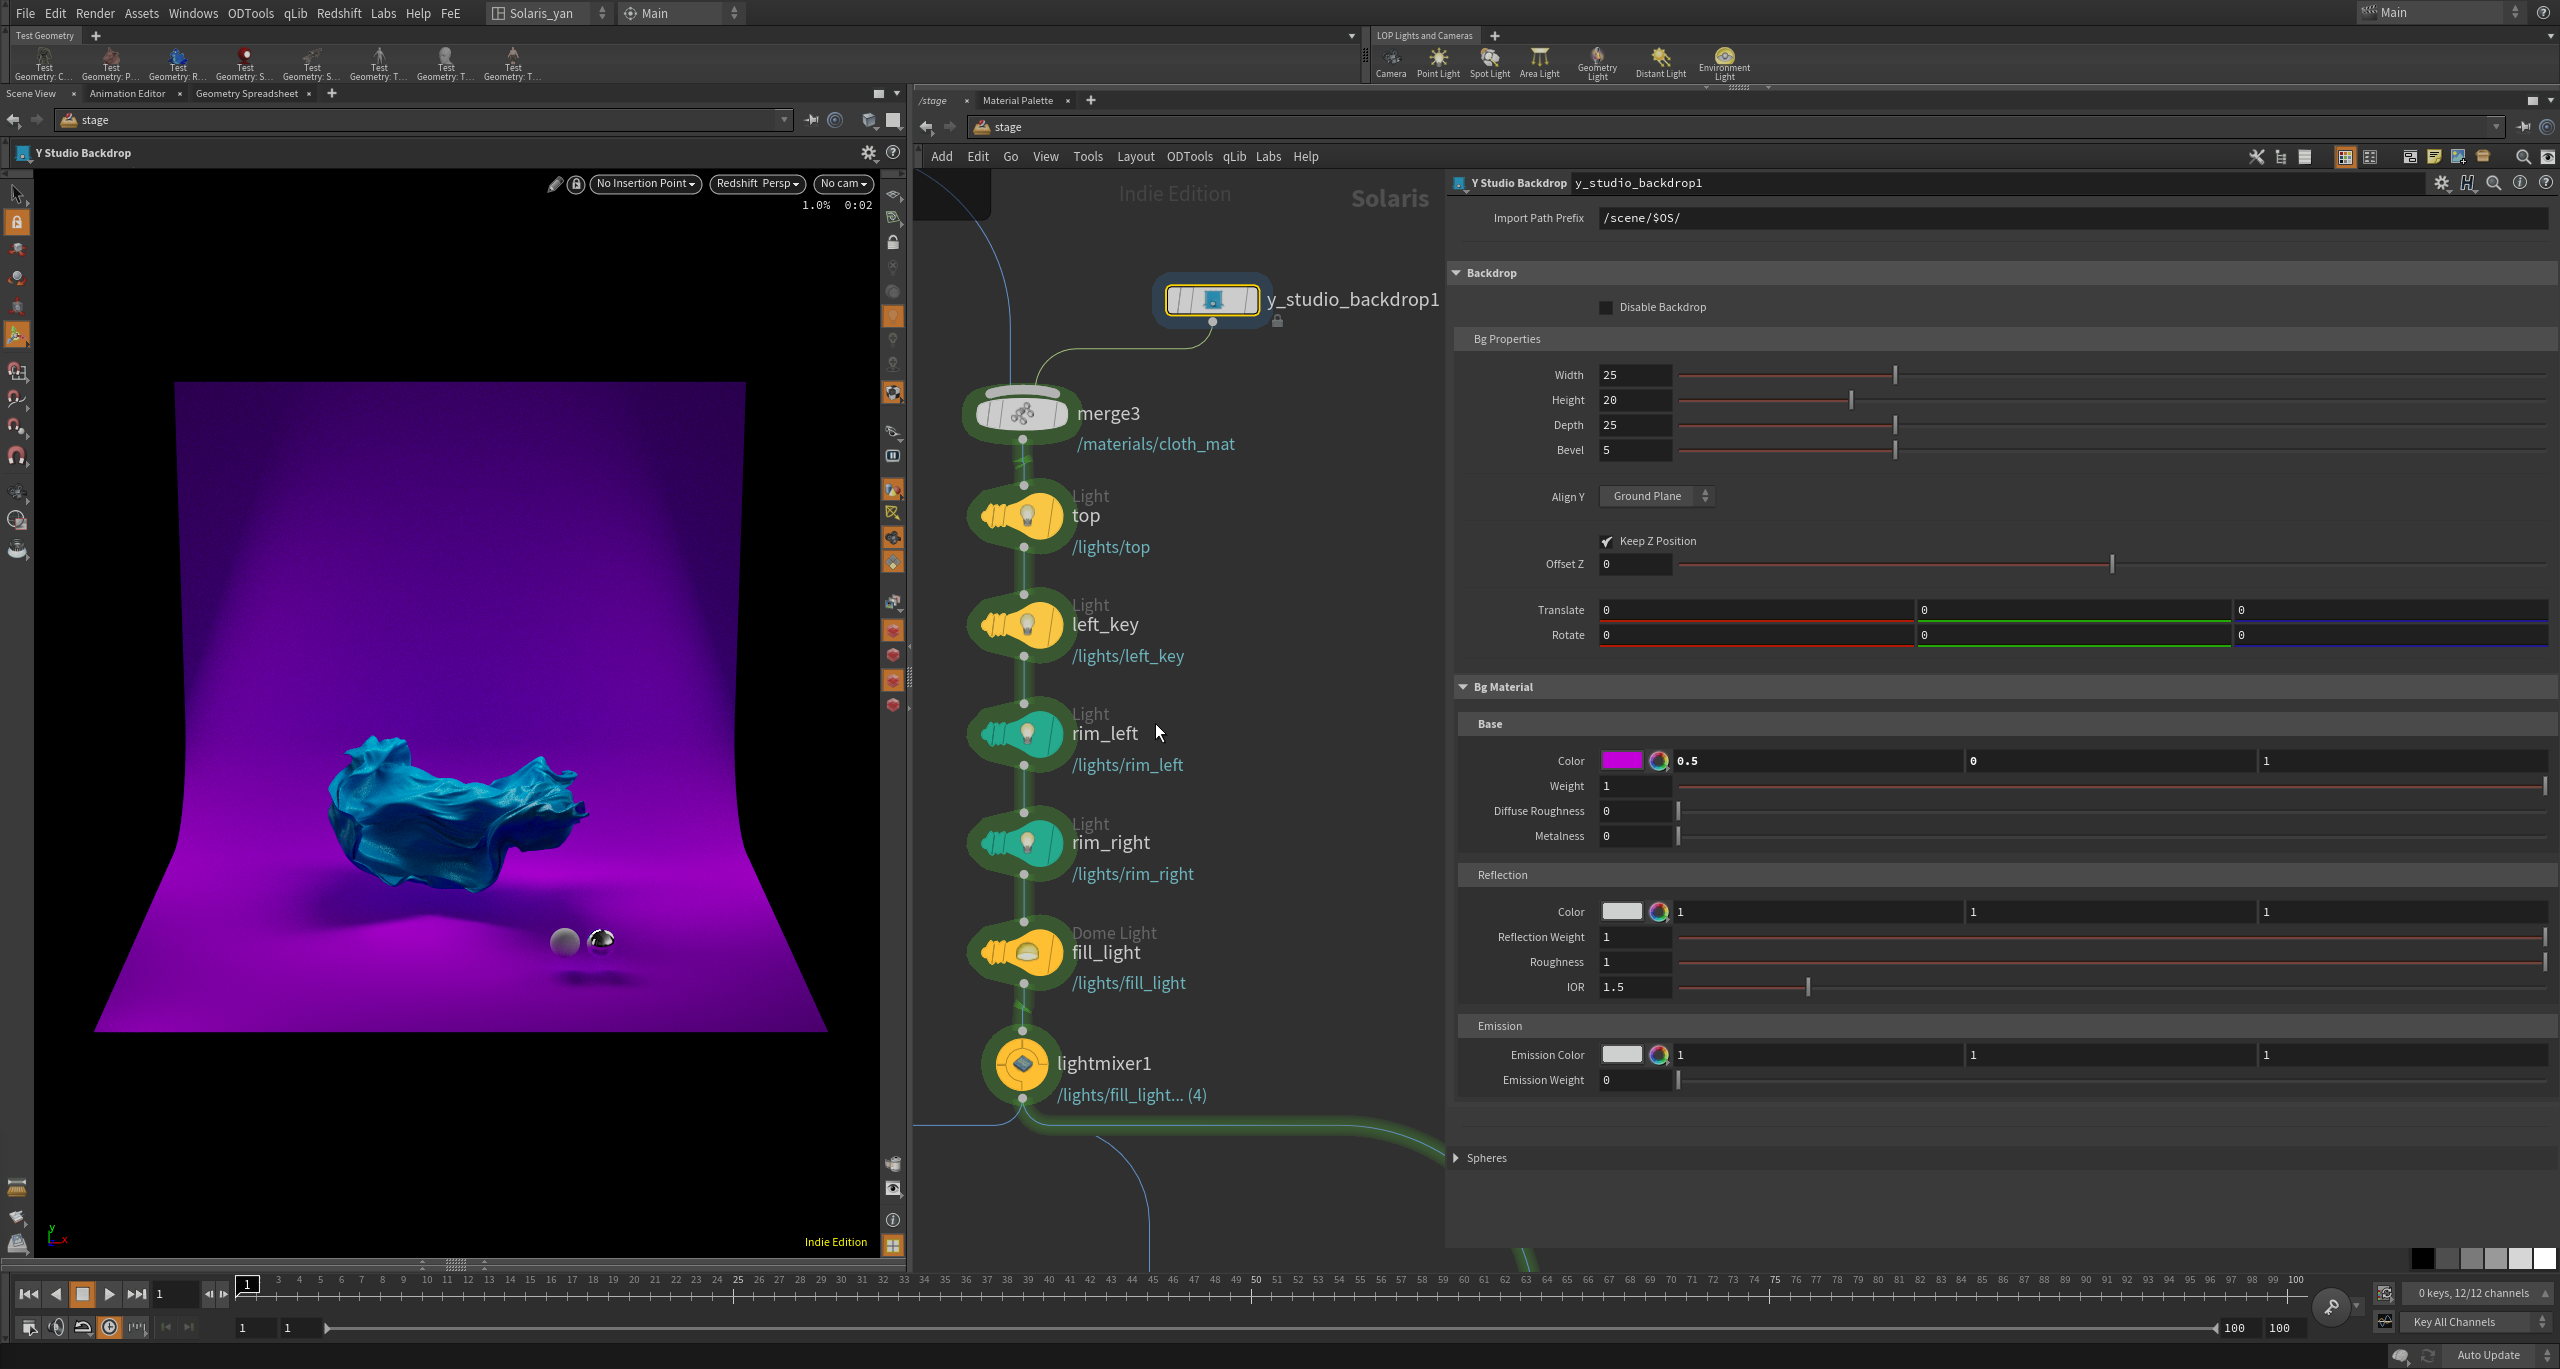Click the Key All Channels button
2560x1369 pixels.
[x=2455, y=1322]
